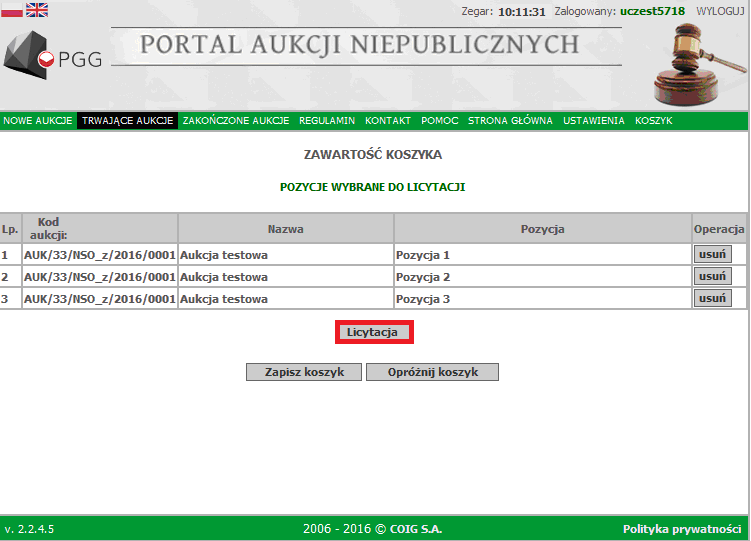751x541 pixels.
Task: Click version label v. 2.2.4.5
Action: (29, 529)
